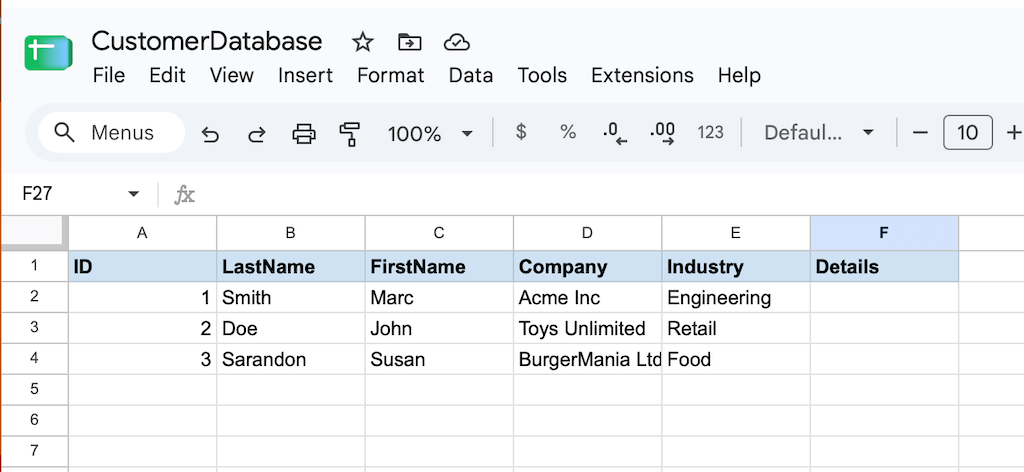Image resolution: width=1024 pixels, height=472 pixels.
Task: Click the Move to folder icon
Action: [409, 42]
